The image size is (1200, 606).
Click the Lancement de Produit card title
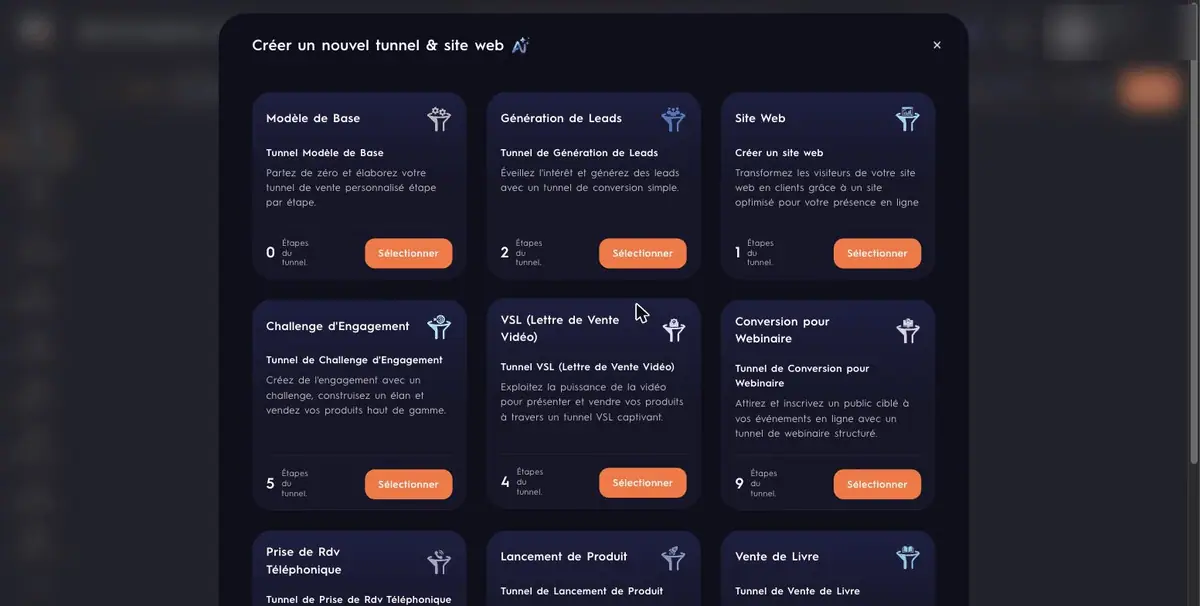564,556
